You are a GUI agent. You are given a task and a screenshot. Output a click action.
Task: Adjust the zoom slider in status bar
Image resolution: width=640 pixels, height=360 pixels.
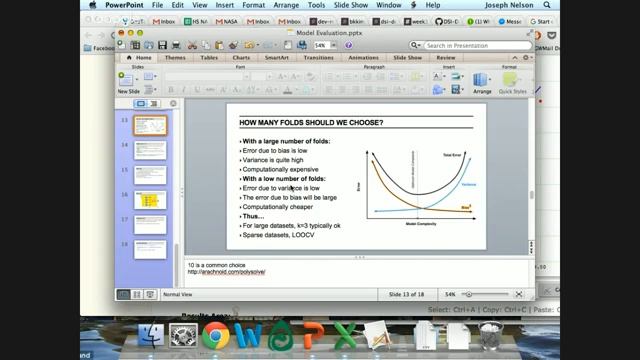469,294
